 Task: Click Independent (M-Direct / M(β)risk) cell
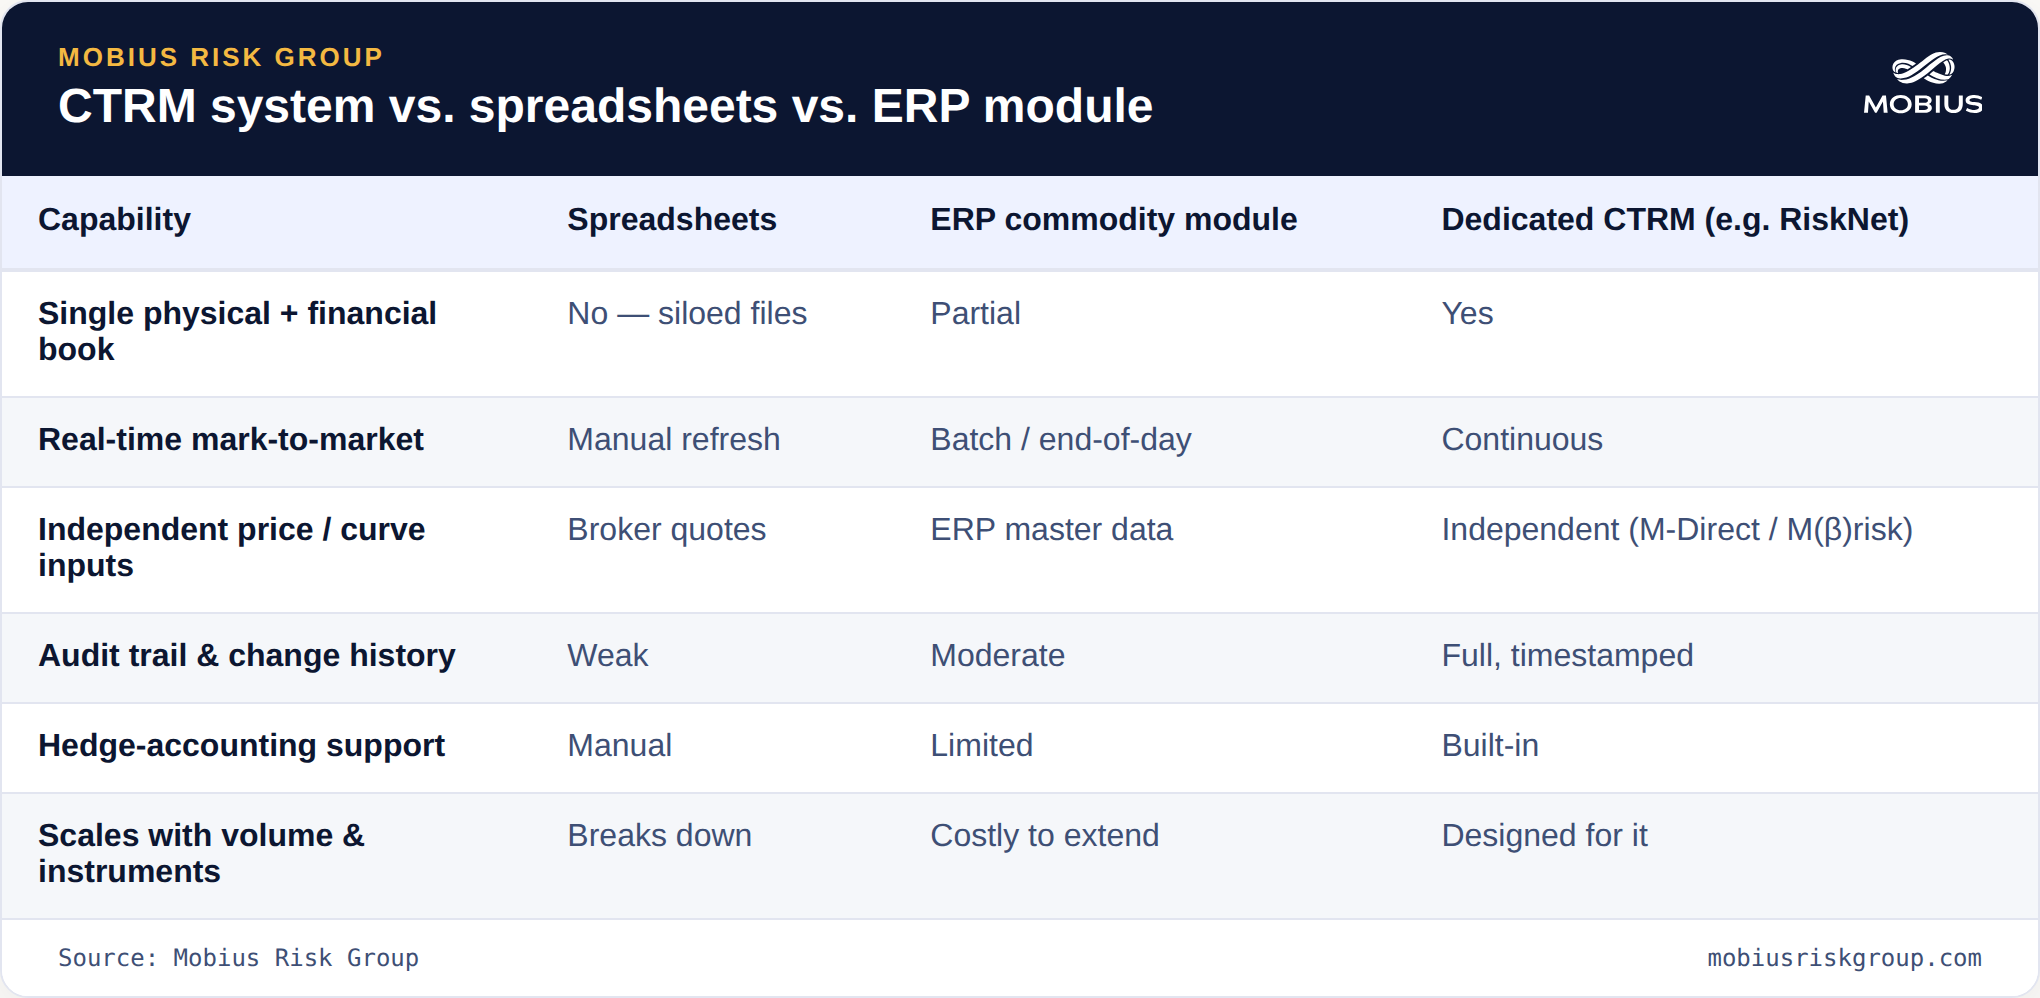tap(1677, 529)
